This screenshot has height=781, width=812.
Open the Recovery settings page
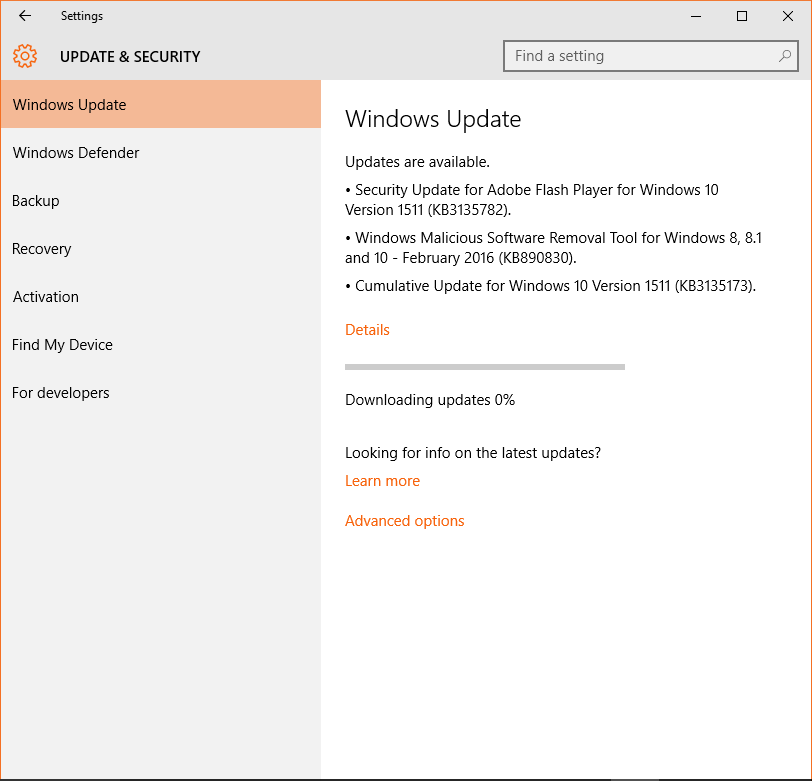pyautogui.click(x=161, y=249)
